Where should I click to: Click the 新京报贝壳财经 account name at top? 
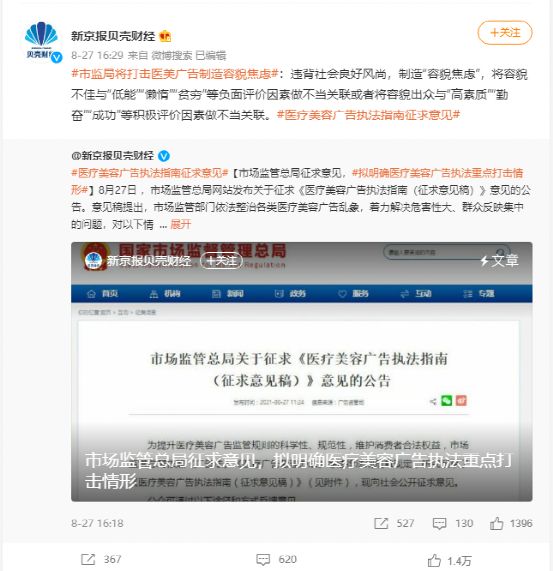pyautogui.click(x=113, y=36)
